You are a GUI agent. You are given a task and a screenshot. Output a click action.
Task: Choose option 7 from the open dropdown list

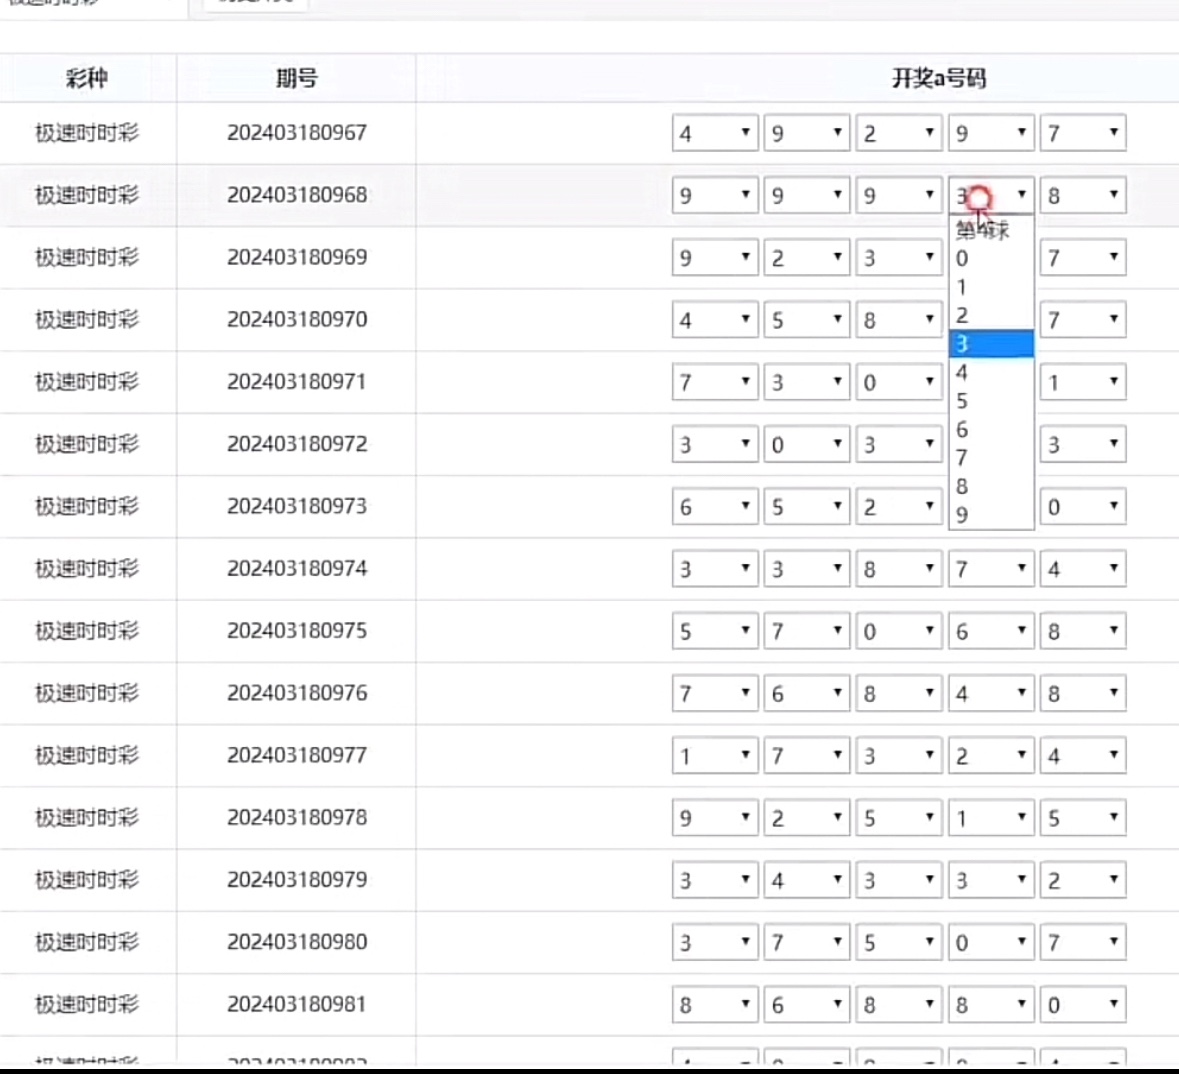[x=990, y=458]
